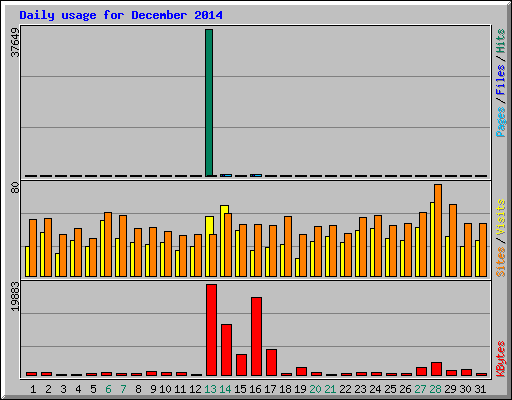Click day label 16 on the x-axis
The image size is (512, 400).
255,389
